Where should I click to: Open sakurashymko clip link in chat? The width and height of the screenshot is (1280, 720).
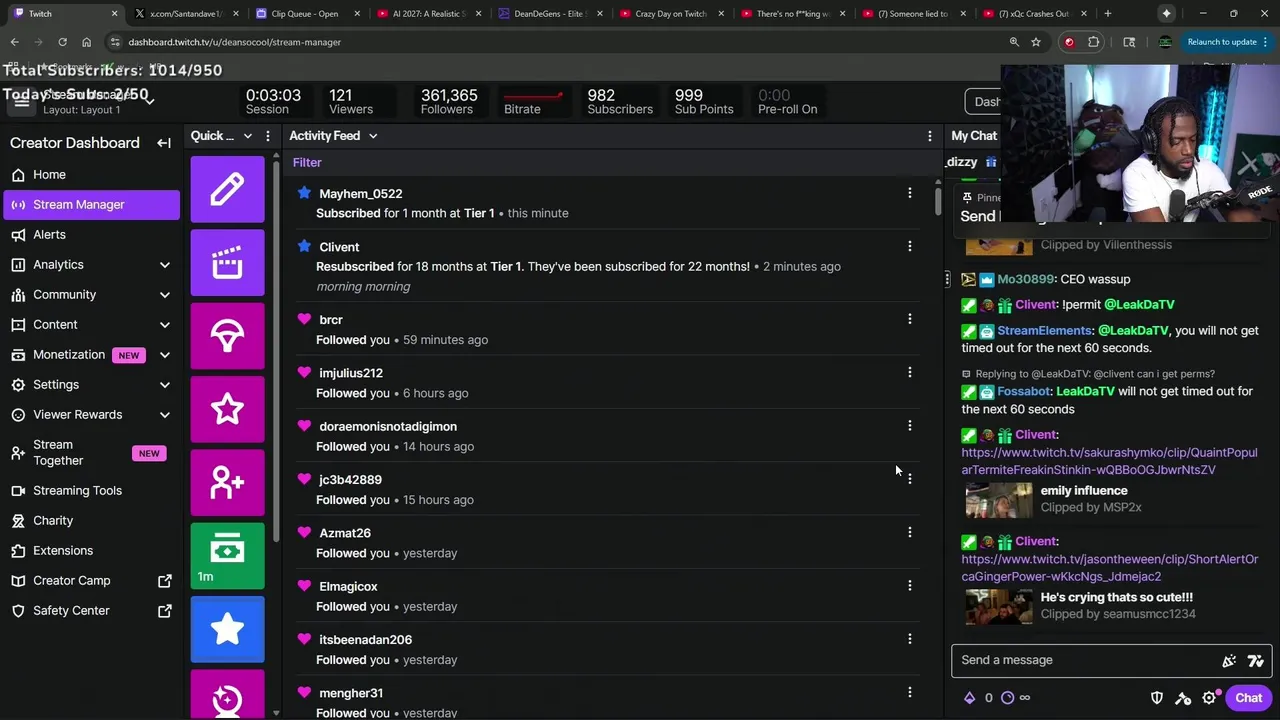[x=1109, y=461]
